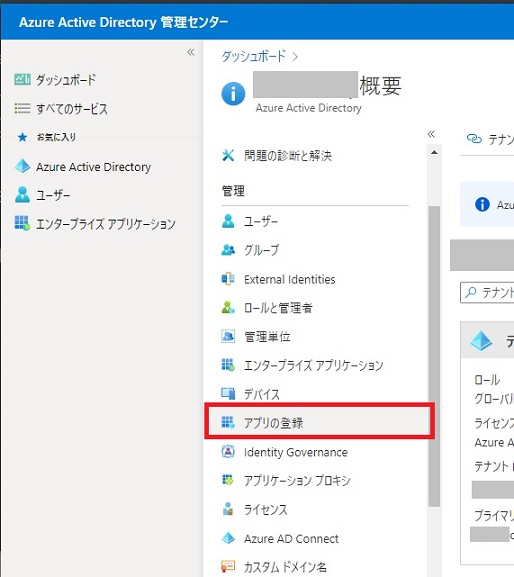Screen dimensions: 514x577
Task: Click the ダッシュボード breadcrumb link
Action: click(x=254, y=56)
